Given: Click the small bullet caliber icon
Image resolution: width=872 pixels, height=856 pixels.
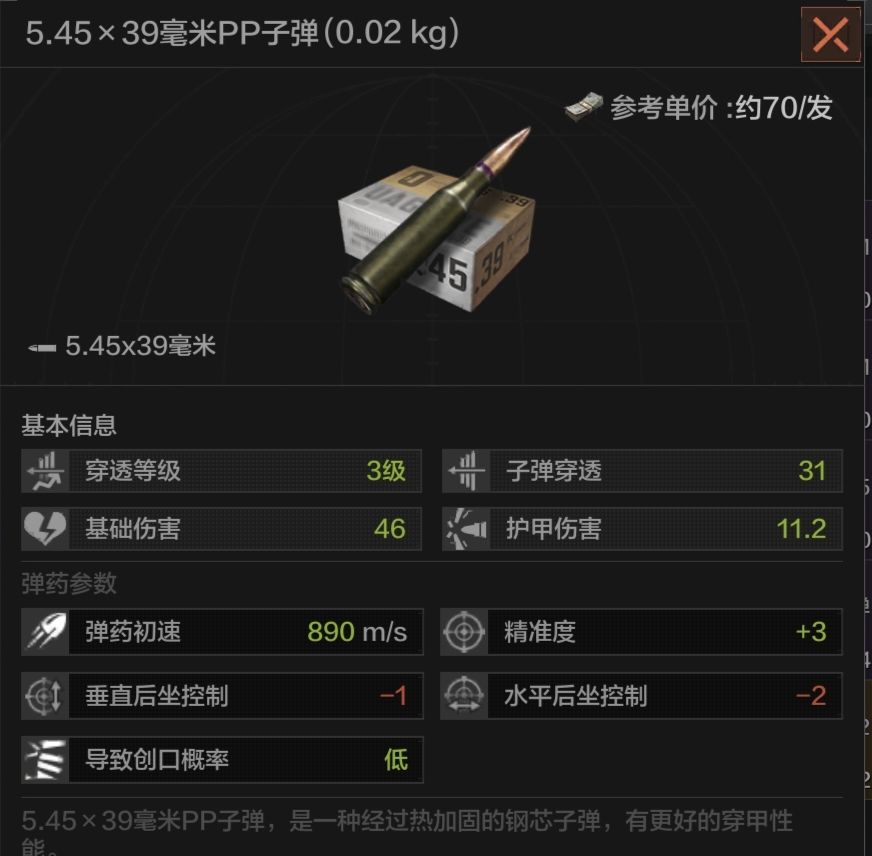Looking at the screenshot, I should click(42, 348).
